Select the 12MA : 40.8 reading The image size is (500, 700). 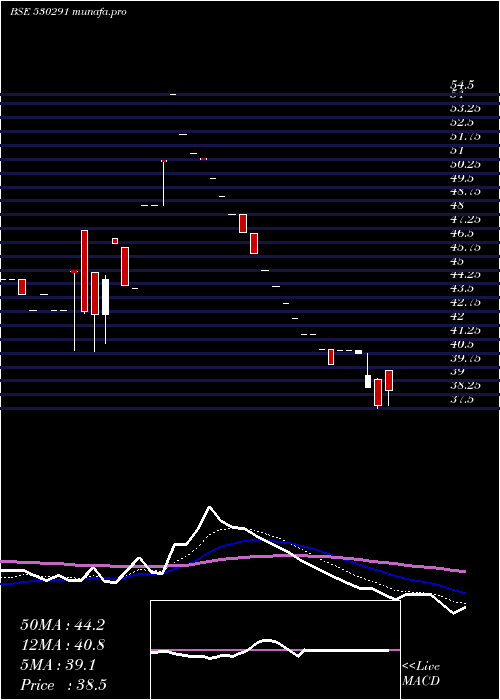pos(62,645)
